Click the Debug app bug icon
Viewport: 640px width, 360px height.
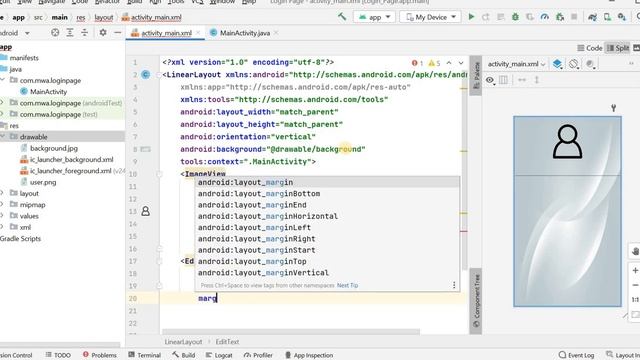point(516,17)
